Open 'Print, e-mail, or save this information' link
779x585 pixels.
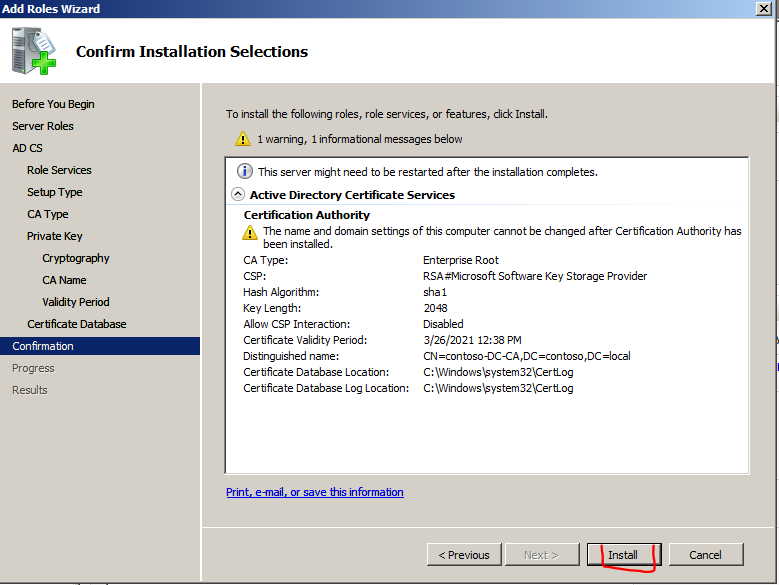[x=314, y=492]
